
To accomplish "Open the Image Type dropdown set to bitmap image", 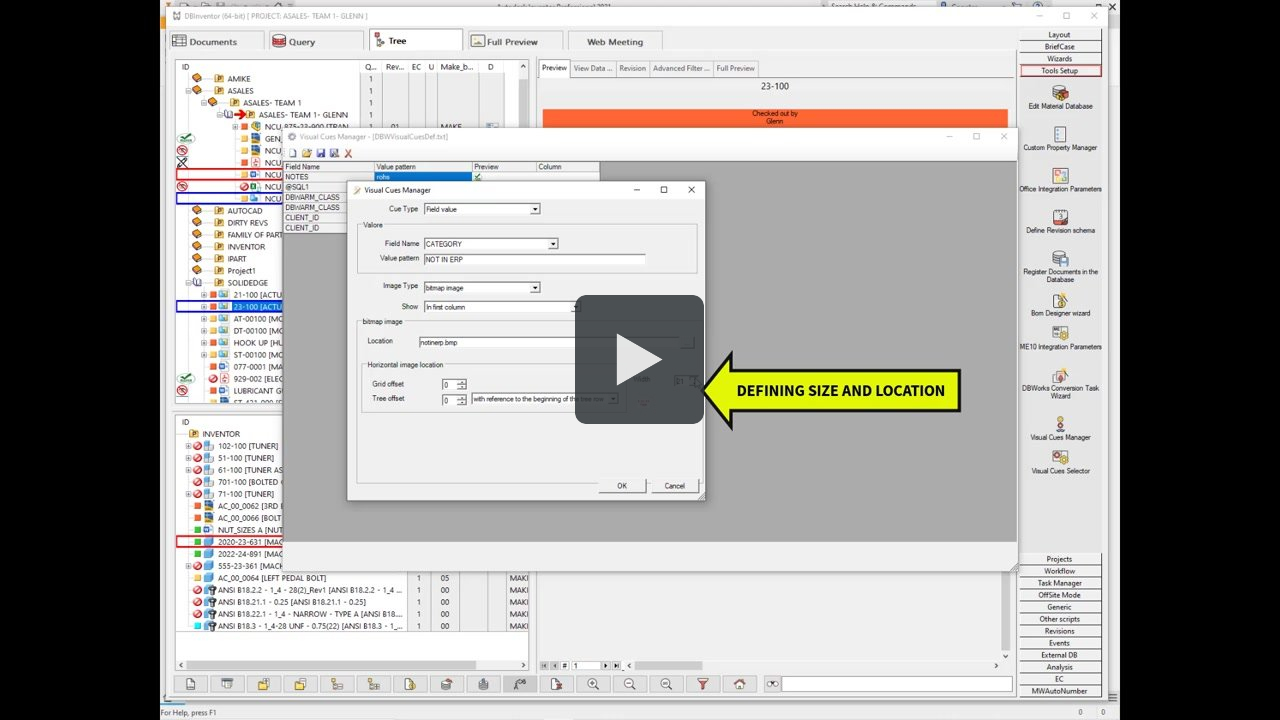I will click(x=534, y=287).
